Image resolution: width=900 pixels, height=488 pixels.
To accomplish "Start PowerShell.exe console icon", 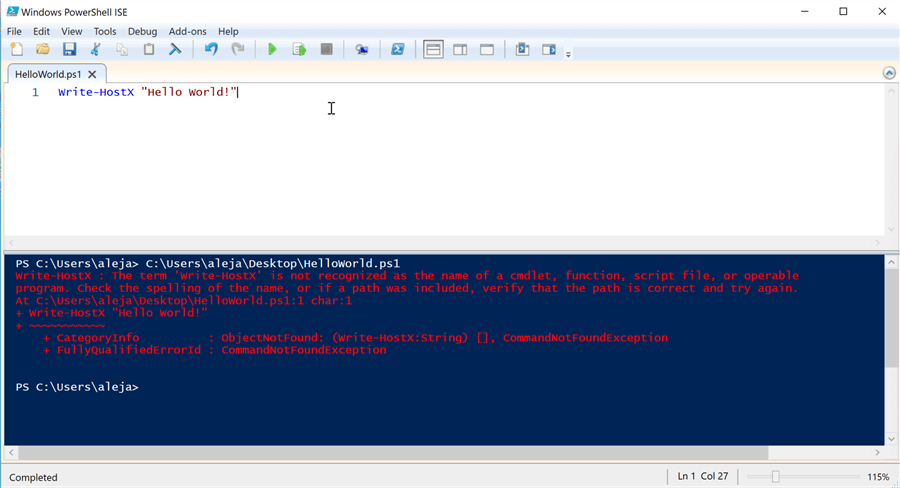I will pyautogui.click(x=397, y=49).
